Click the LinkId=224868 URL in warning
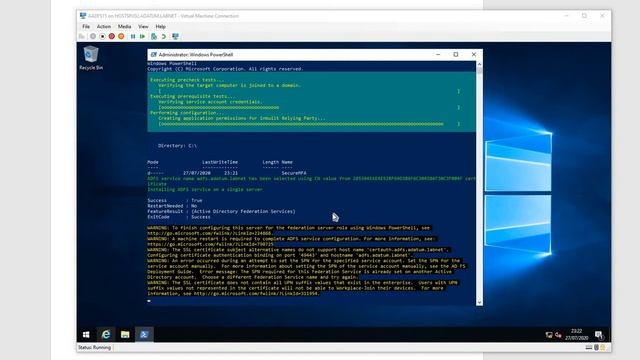The image size is (640, 360). tap(210, 233)
